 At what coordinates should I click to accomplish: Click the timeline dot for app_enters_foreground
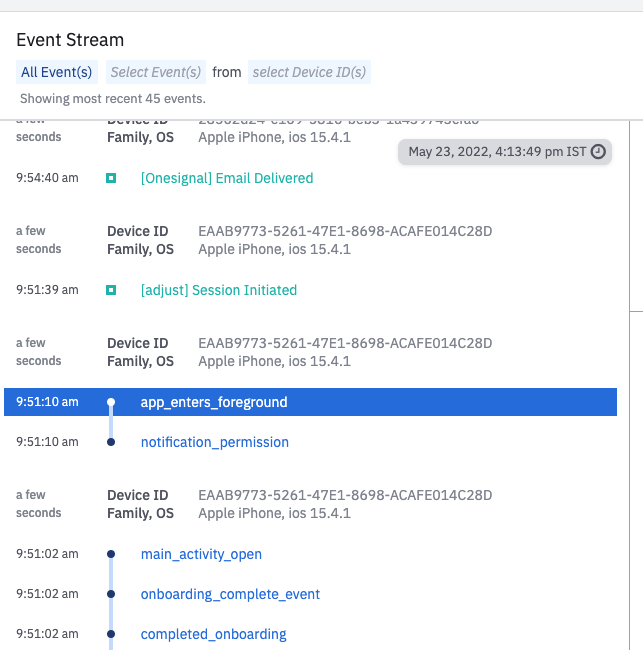tap(111, 402)
